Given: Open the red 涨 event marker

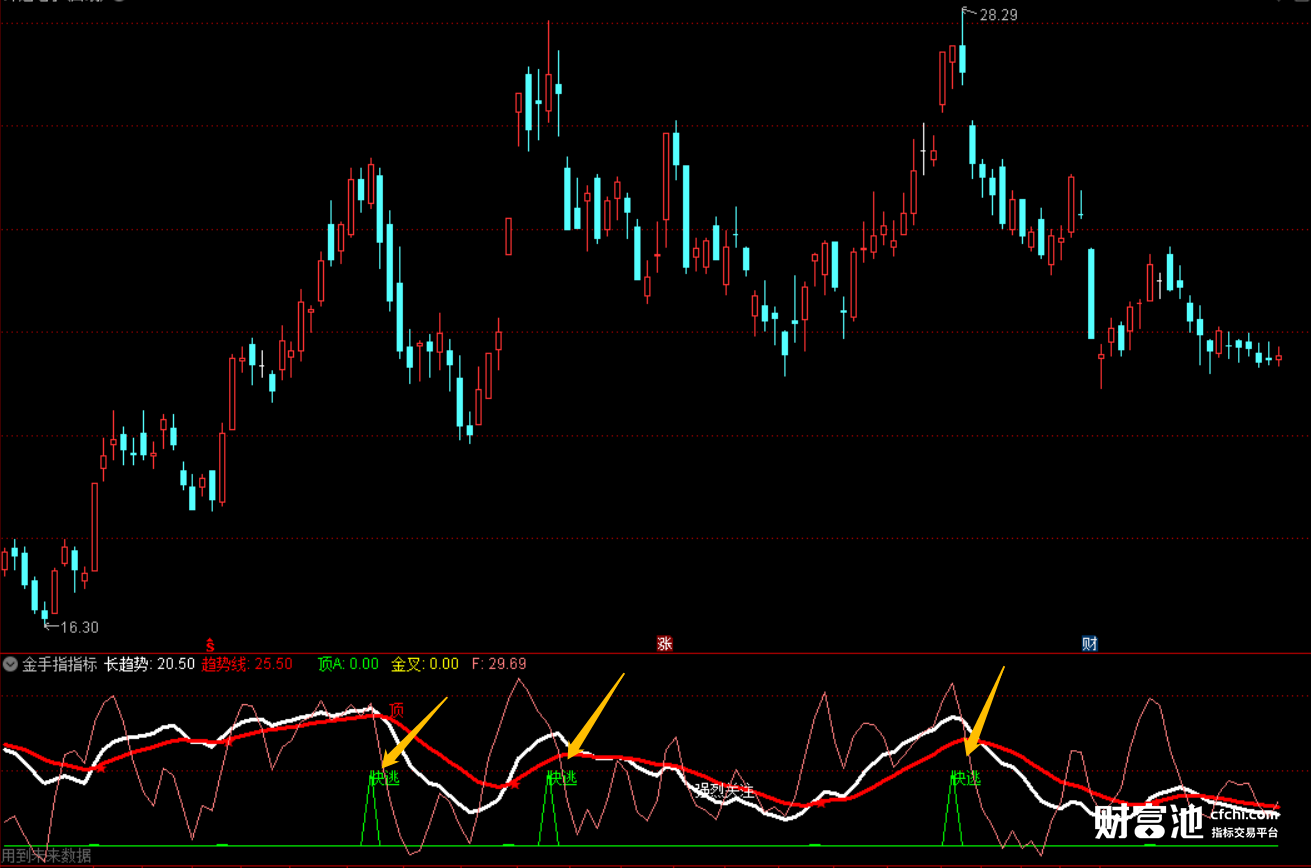Looking at the screenshot, I should point(664,644).
